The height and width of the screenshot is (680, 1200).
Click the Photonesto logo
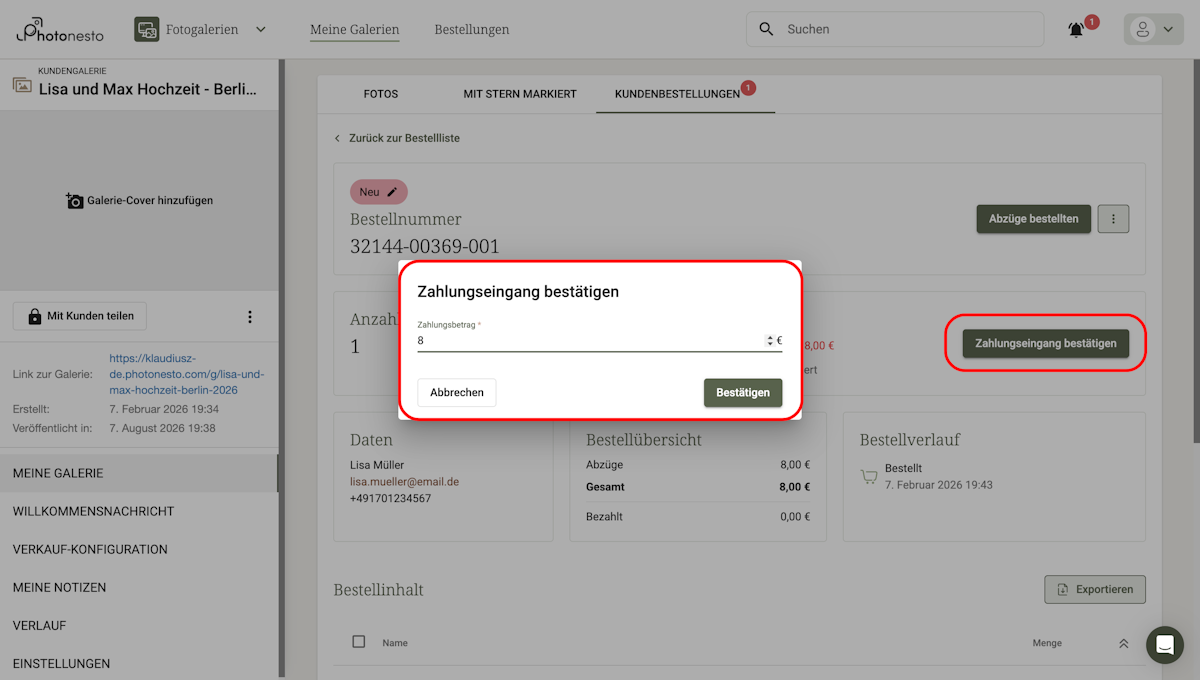pos(59,29)
